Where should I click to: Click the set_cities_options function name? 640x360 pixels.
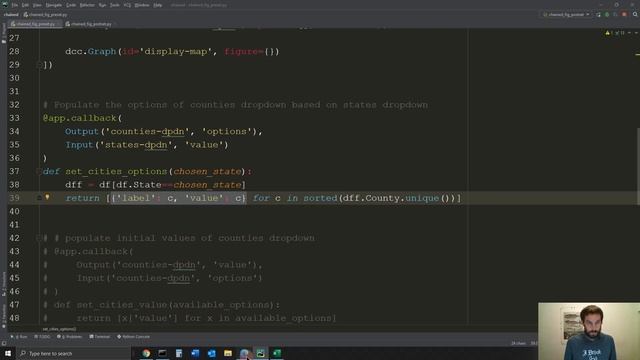116,171
